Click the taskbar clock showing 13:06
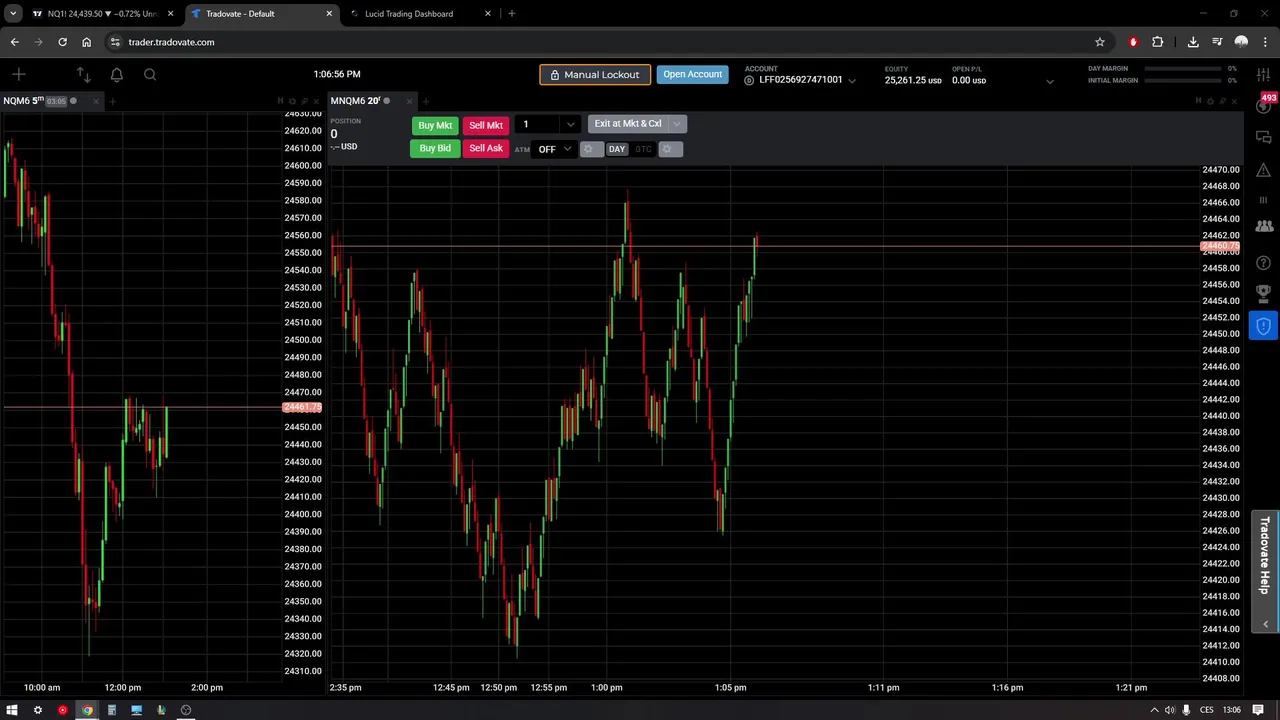Image resolution: width=1280 pixels, height=720 pixels. 1232,710
